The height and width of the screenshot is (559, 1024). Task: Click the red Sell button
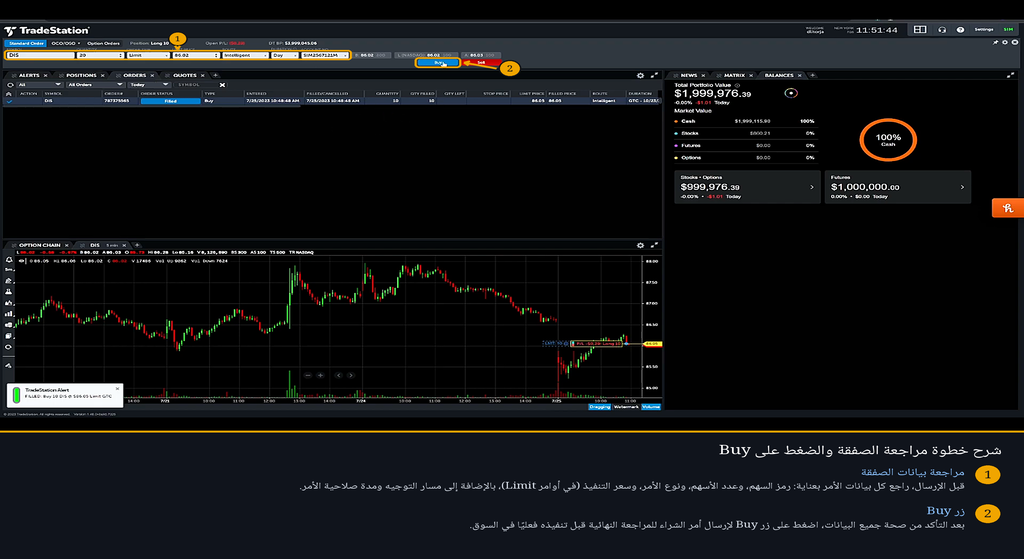pos(481,63)
